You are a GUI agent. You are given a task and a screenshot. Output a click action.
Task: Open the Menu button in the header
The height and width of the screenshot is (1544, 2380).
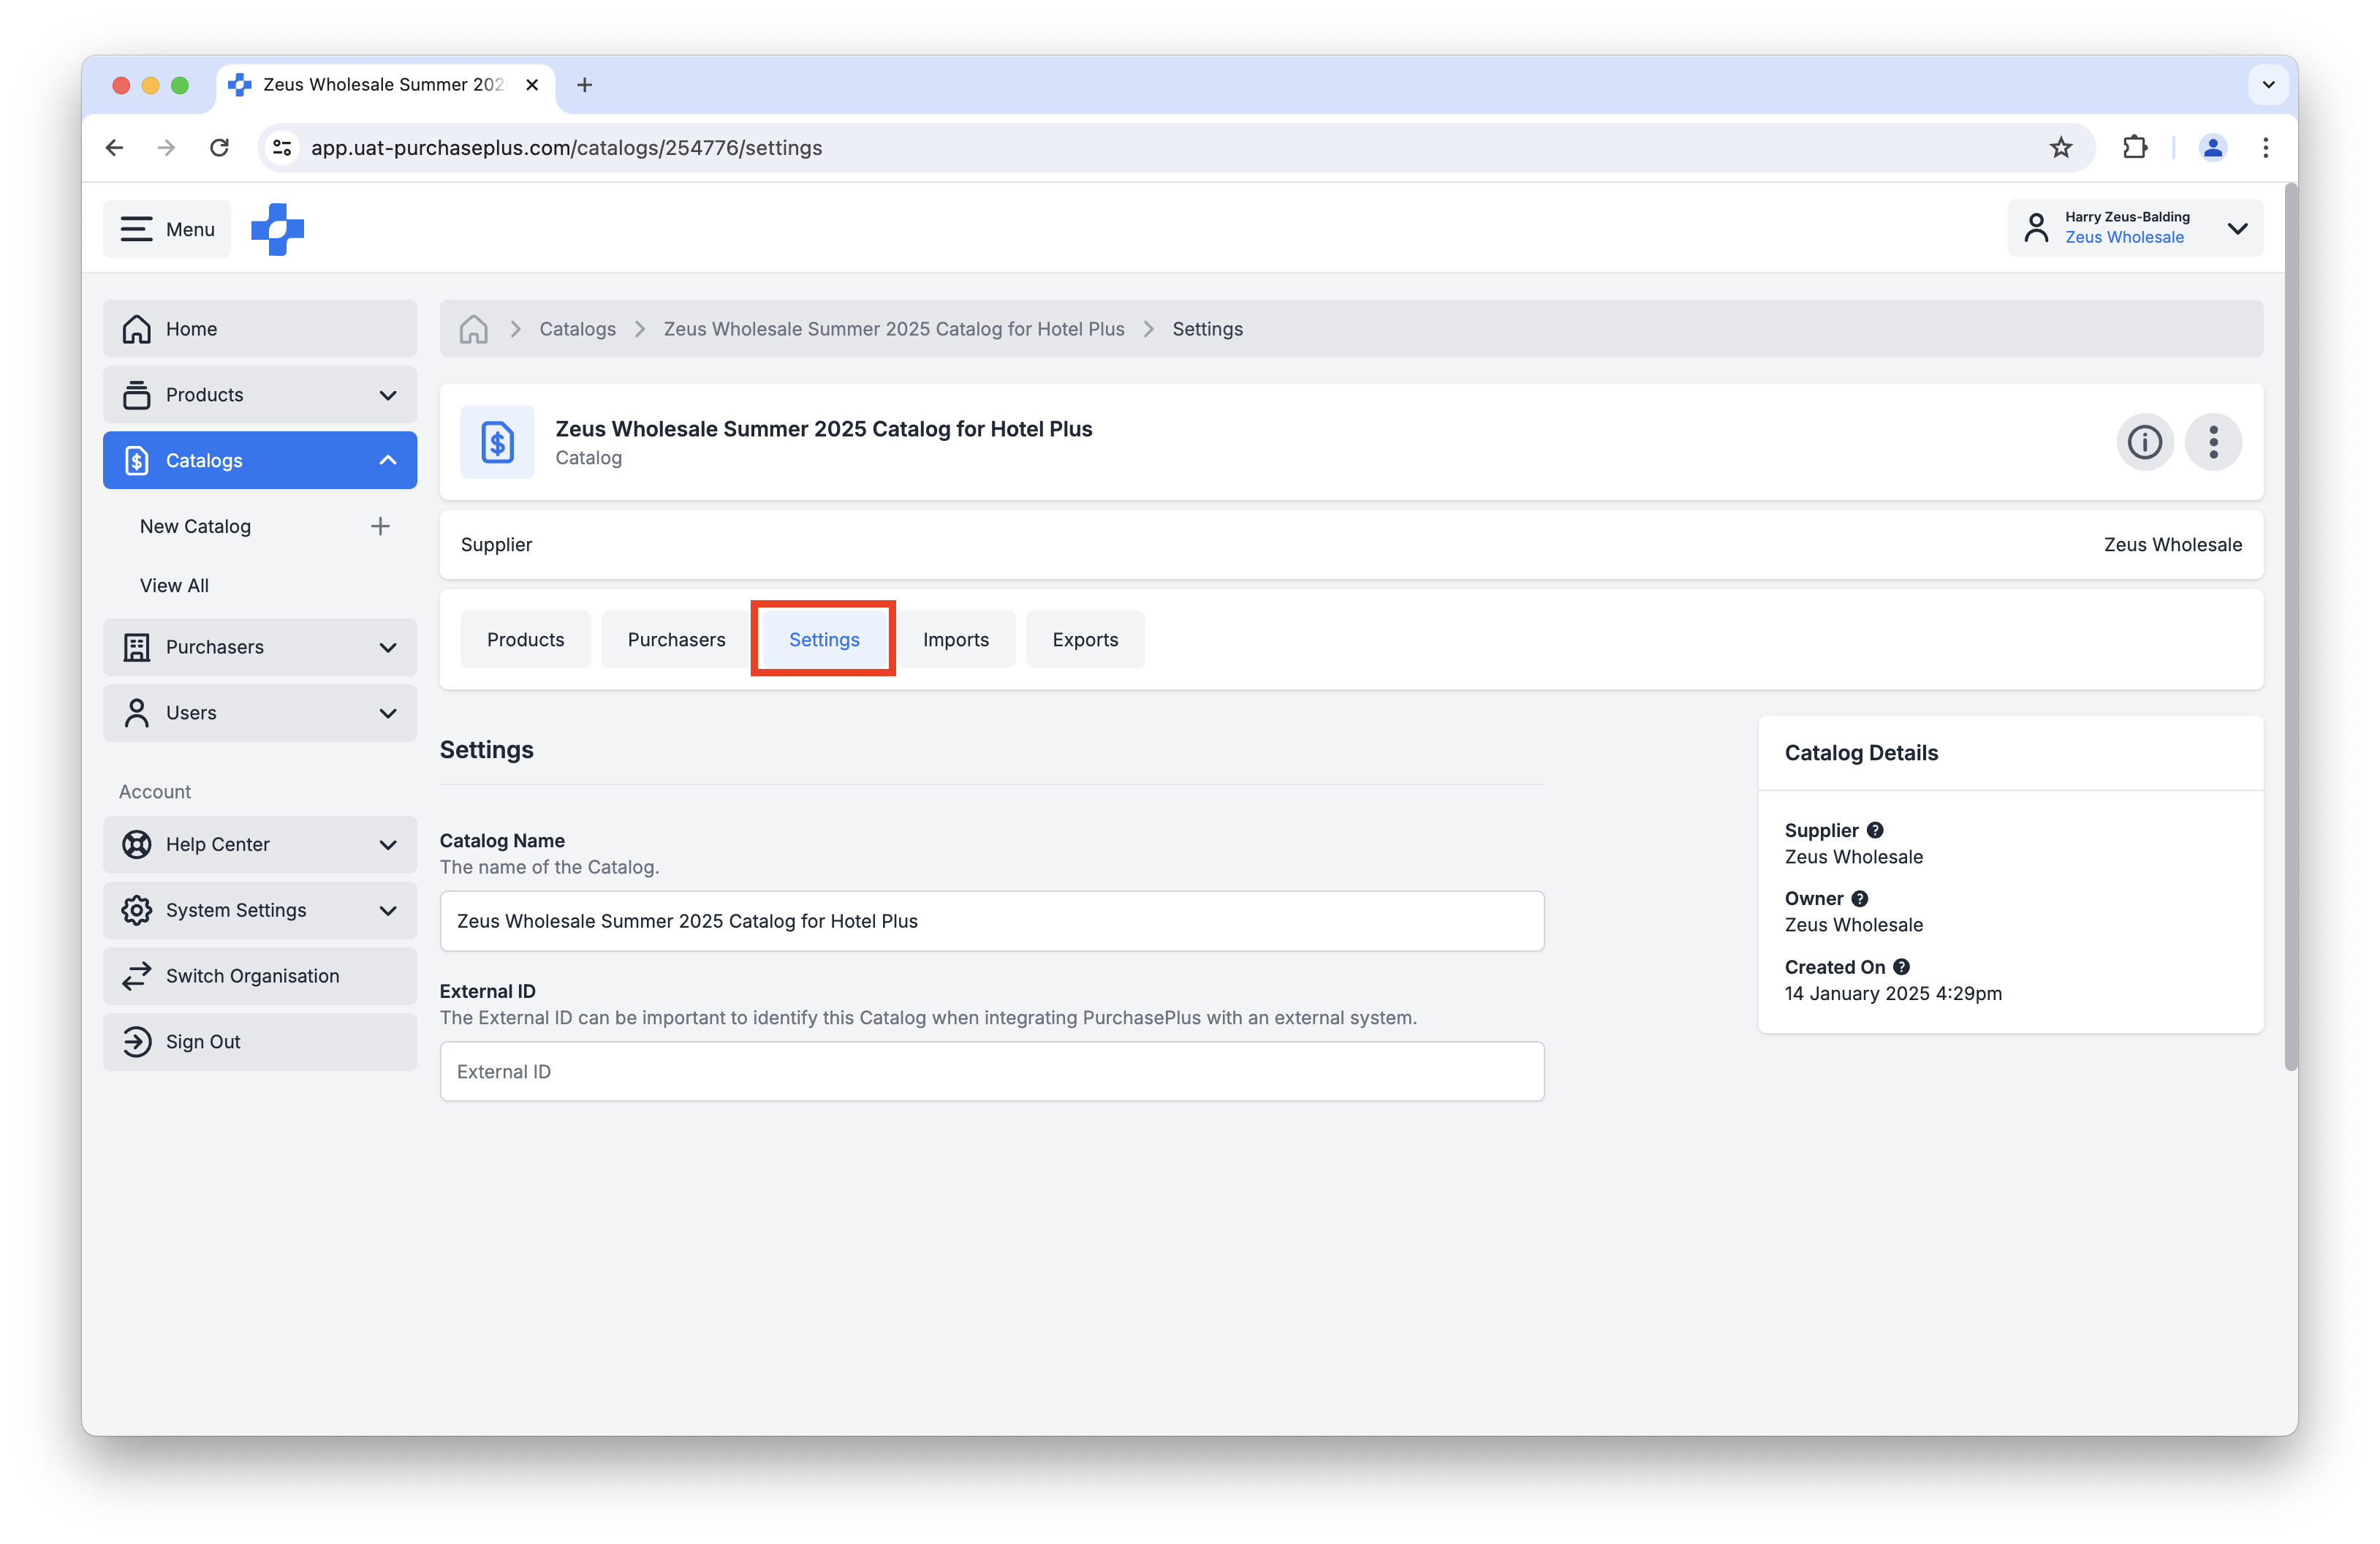166,228
